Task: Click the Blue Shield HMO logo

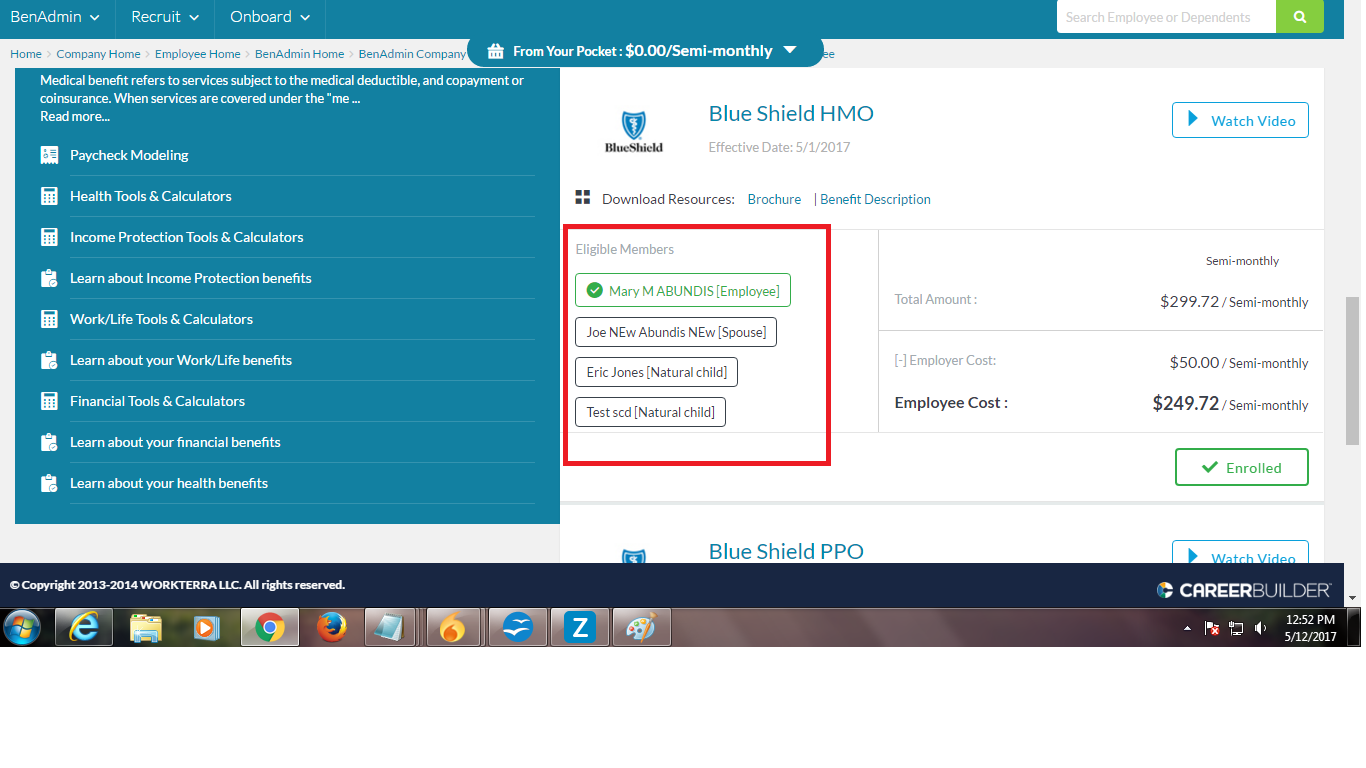Action: [x=634, y=132]
